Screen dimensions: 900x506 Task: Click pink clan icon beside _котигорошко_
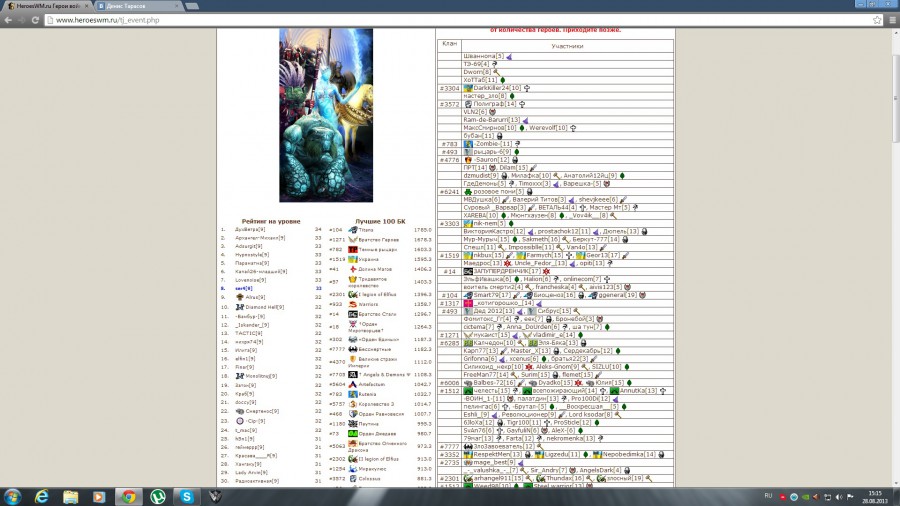[x=468, y=303]
